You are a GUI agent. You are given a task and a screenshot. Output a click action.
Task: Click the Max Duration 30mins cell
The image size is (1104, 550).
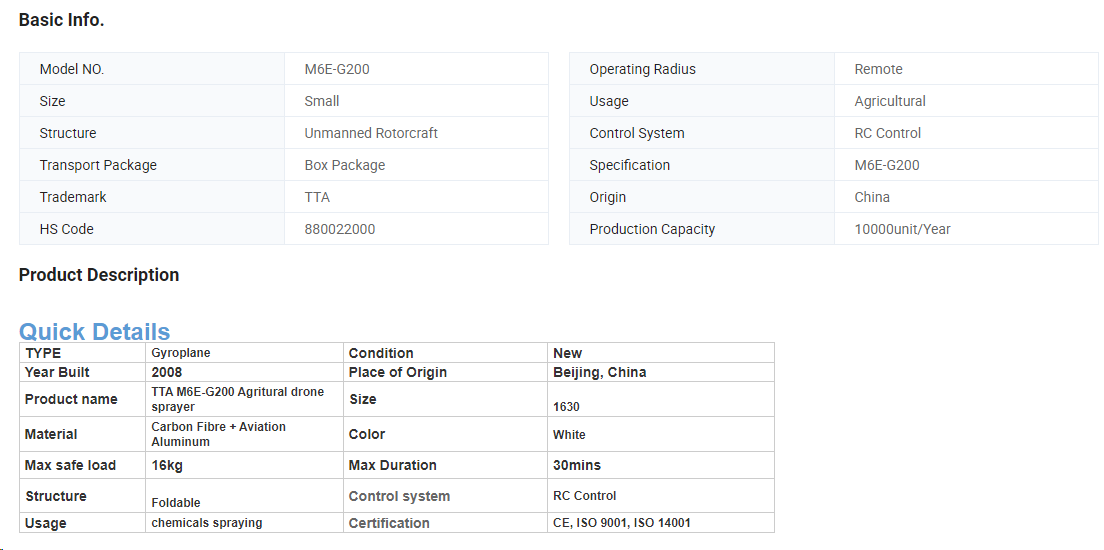[660, 465]
